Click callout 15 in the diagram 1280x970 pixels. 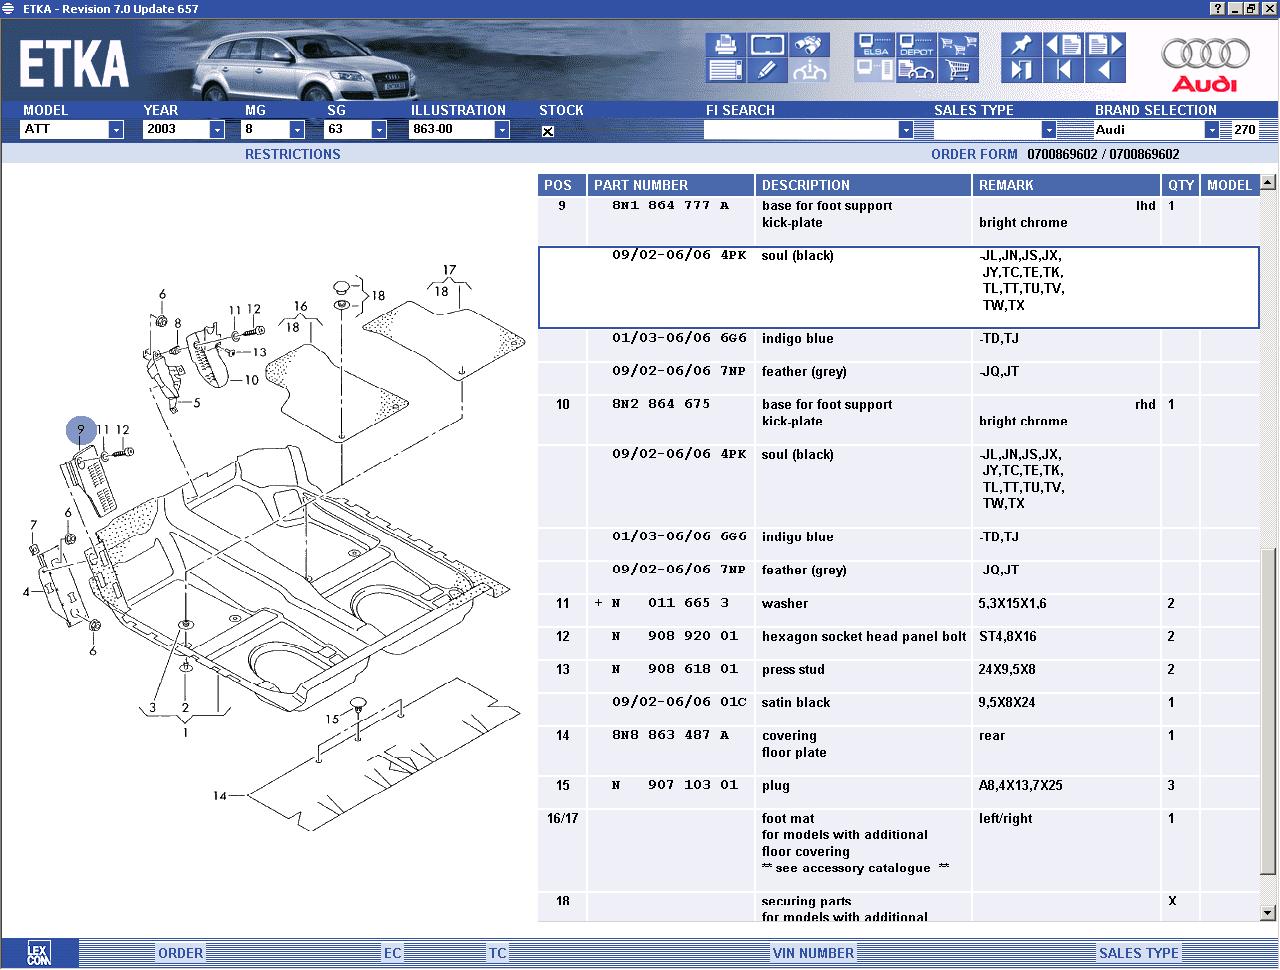coord(332,719)
